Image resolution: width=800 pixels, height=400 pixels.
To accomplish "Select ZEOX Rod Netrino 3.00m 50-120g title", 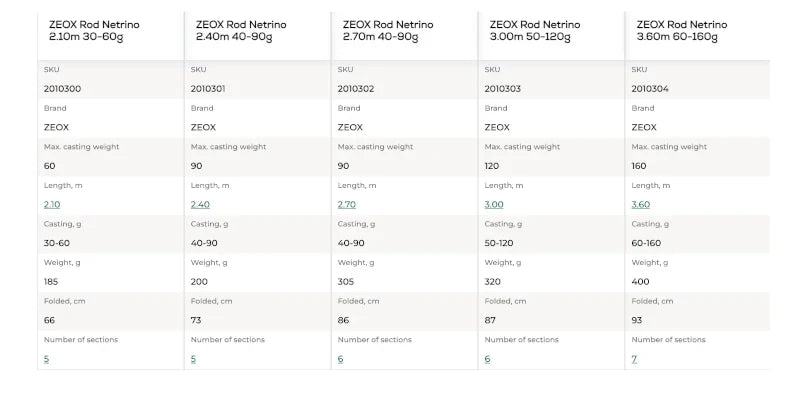I will (x=535, y=31).
